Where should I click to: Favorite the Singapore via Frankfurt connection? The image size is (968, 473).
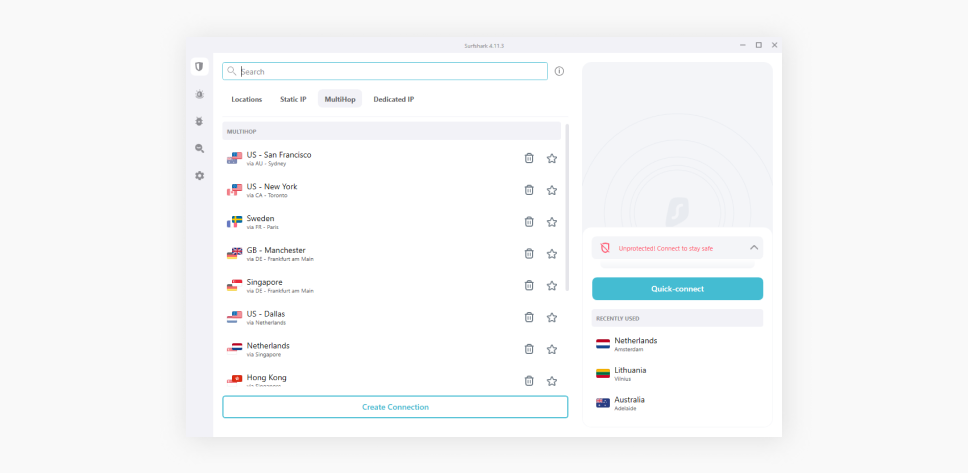pos(552,285)
